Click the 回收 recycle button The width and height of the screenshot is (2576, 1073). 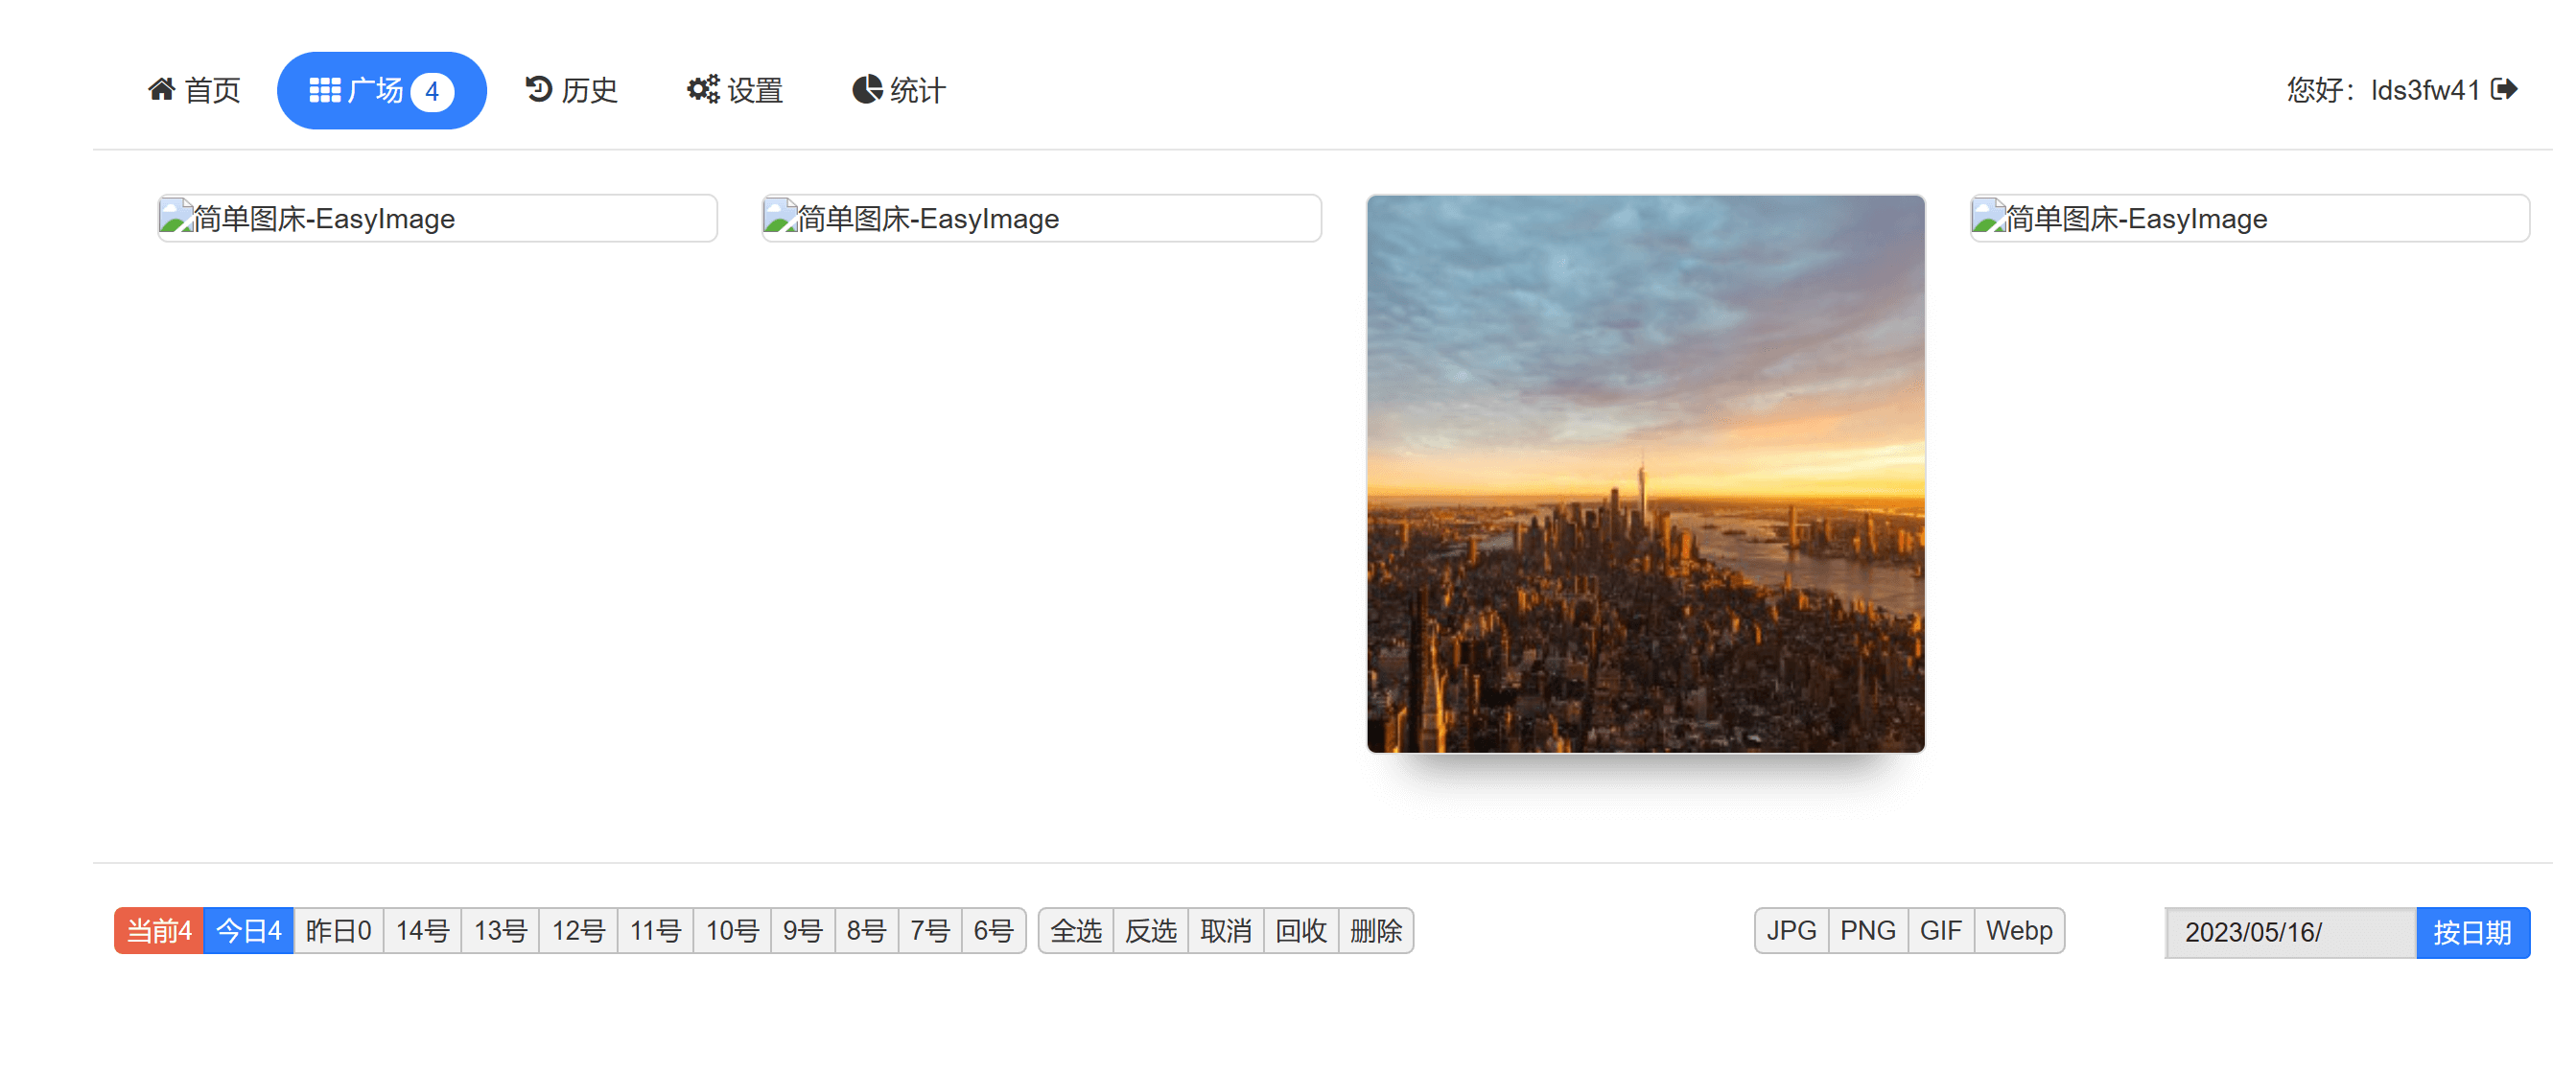(1301, 930)
